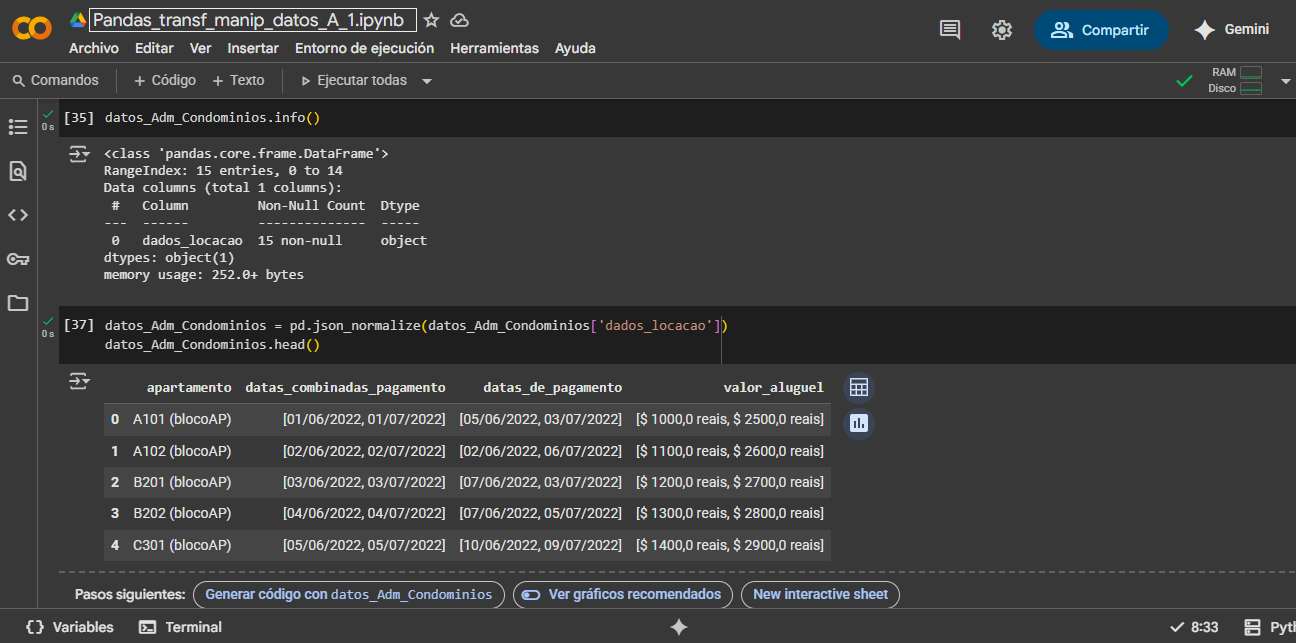Click the dados_locacao row in info output
This screenshot has height=643, width=1296.
coord(266,240)
